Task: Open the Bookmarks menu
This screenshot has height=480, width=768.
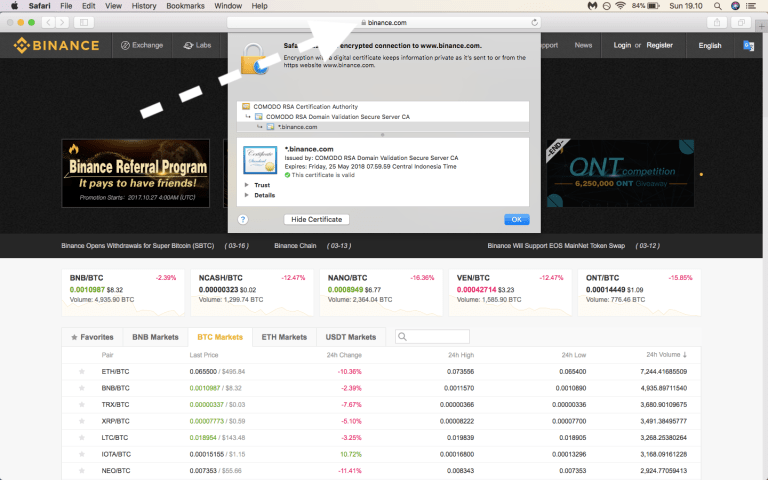Action: point(185,6)
